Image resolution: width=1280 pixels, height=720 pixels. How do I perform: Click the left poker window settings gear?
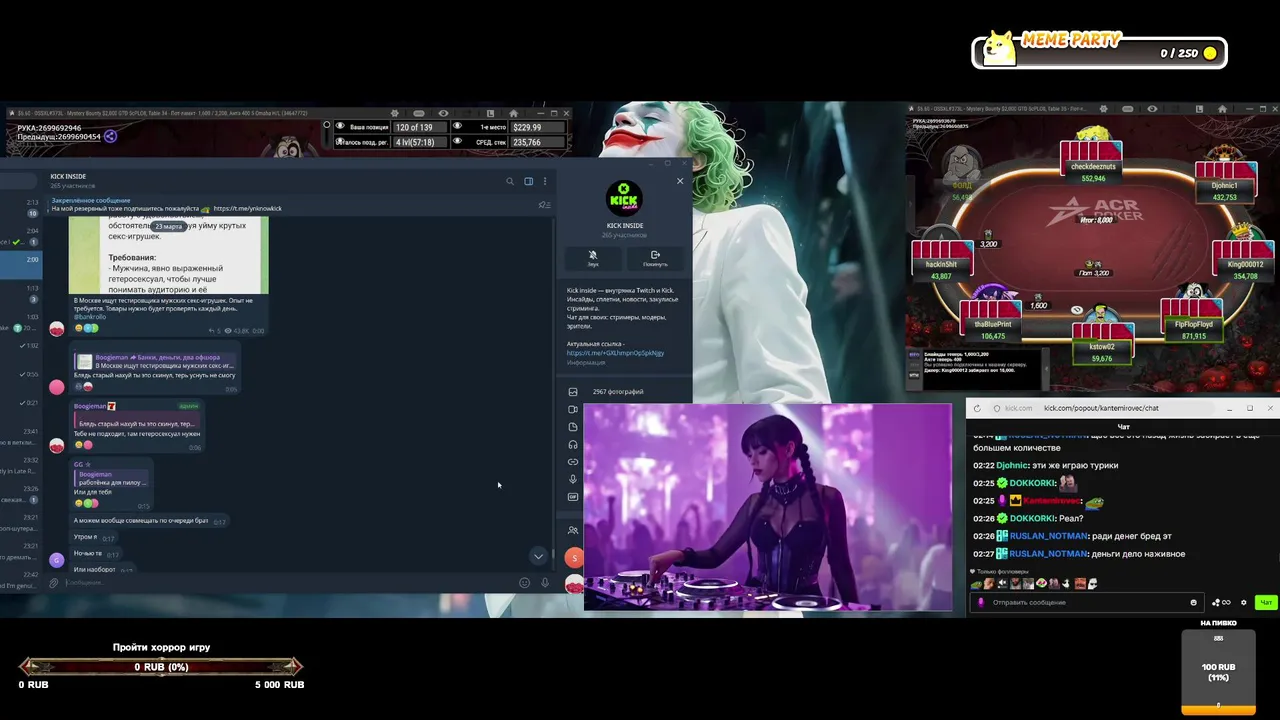395,113
